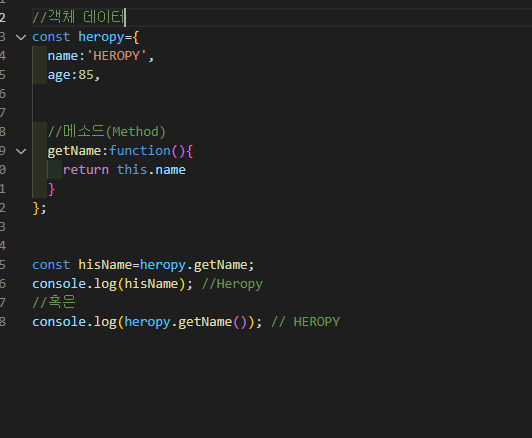The height and width of the screenshot is (438, 532).
Task: Click 'heropy.getName;' on the hisName line
Action: coord(197,265)
